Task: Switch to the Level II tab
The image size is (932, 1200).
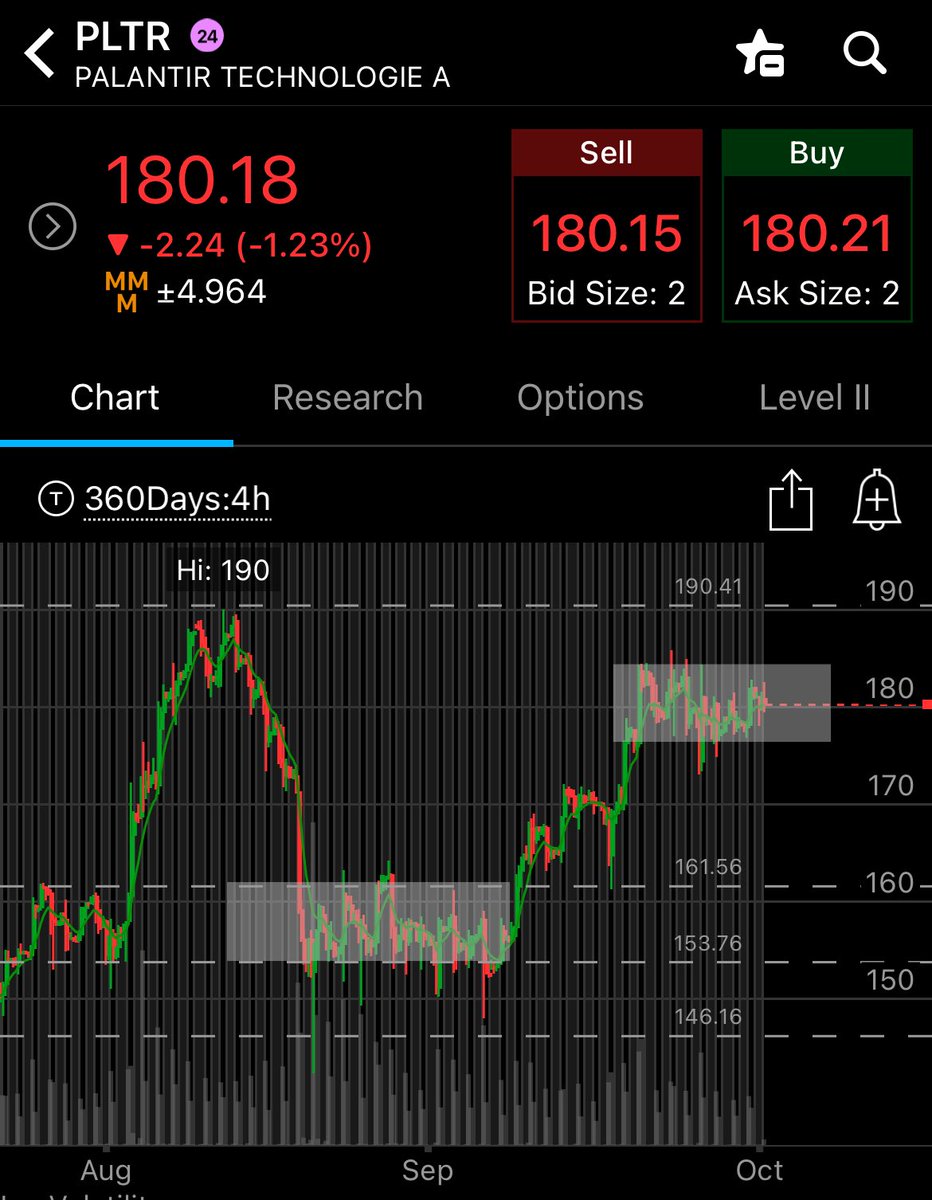Action: click(x=814, y=398)
